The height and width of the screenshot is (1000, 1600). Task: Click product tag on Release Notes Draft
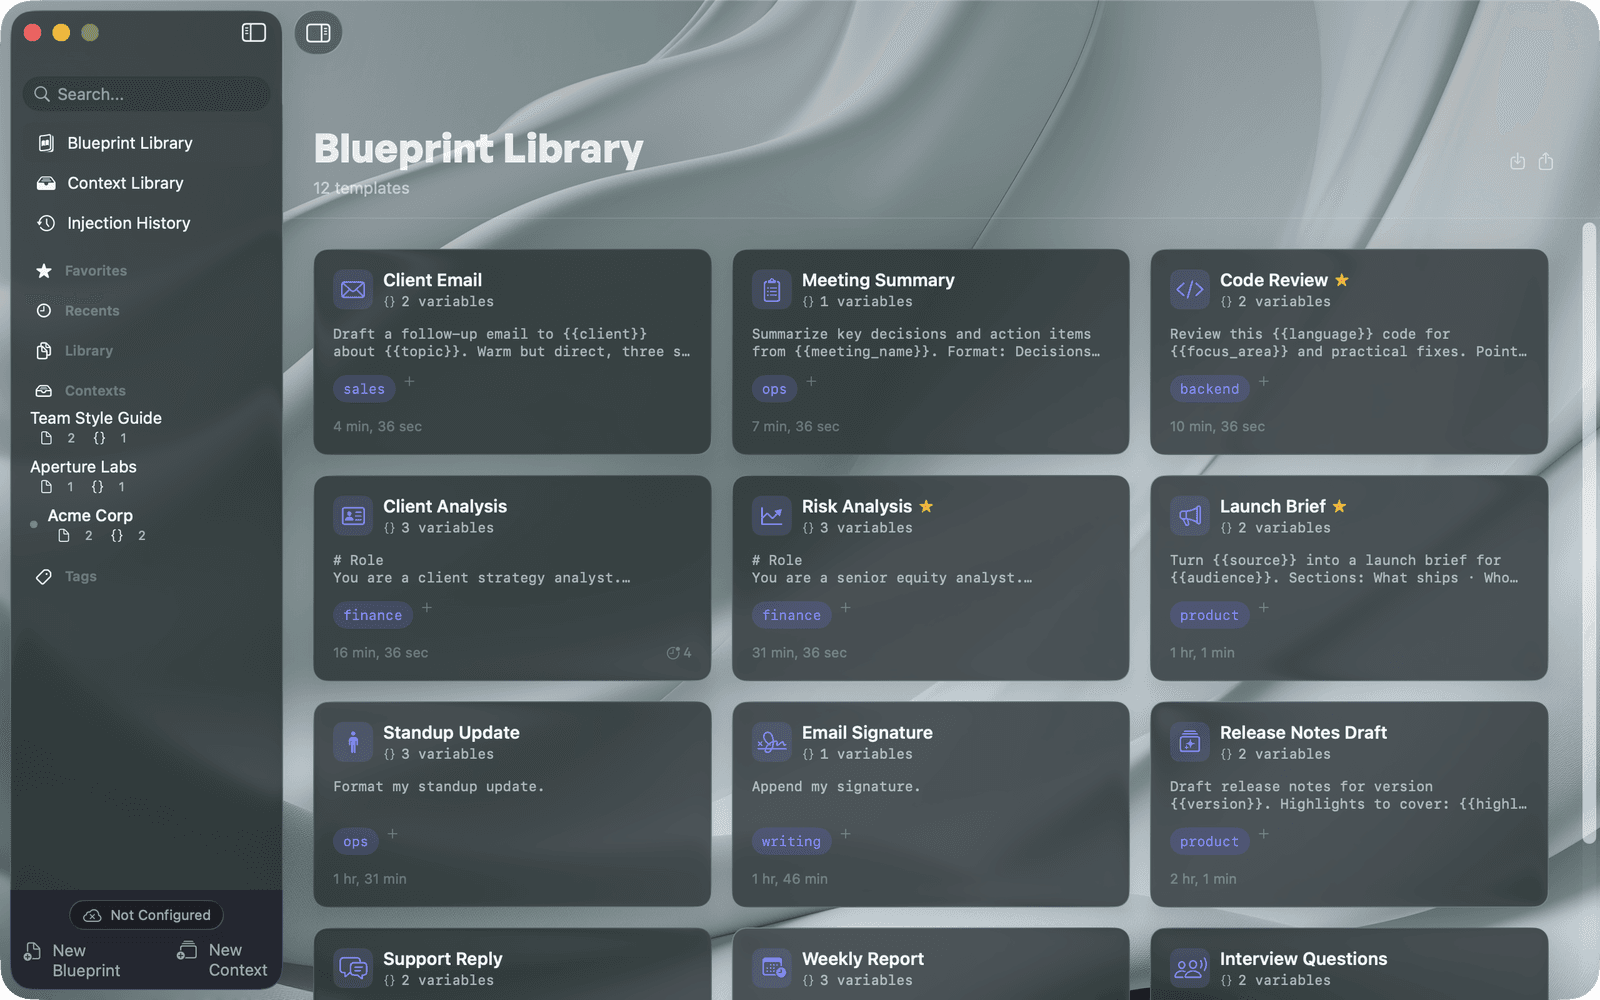coord(1209,841)
